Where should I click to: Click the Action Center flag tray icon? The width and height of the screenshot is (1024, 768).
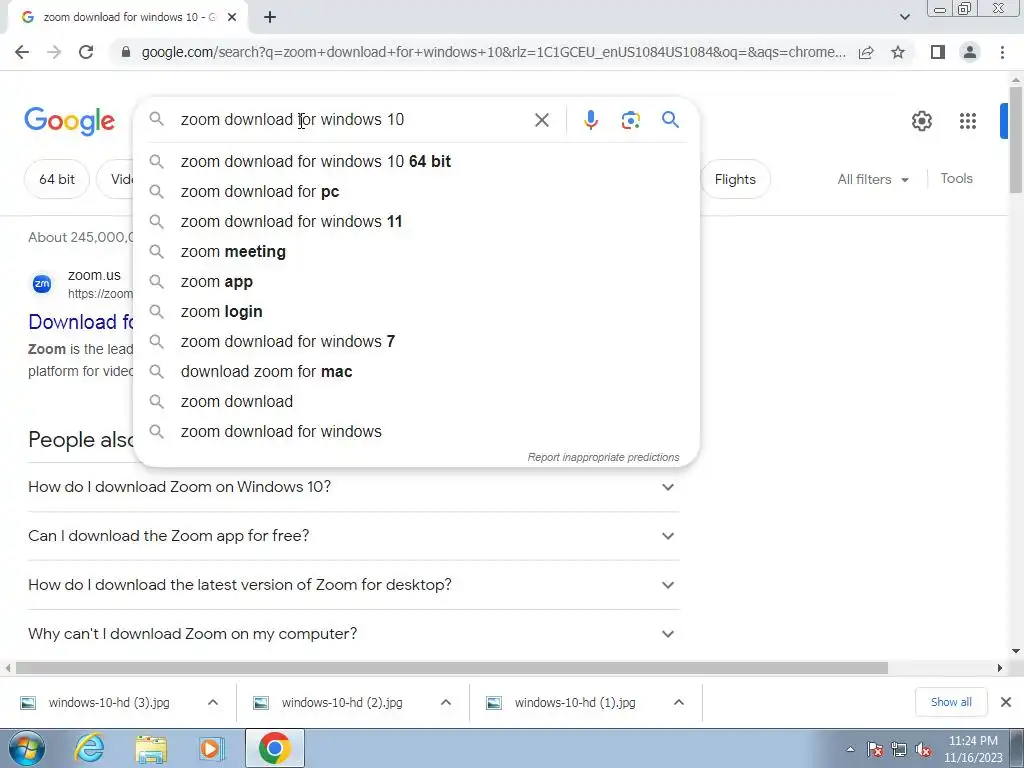(x=875, y=750)
